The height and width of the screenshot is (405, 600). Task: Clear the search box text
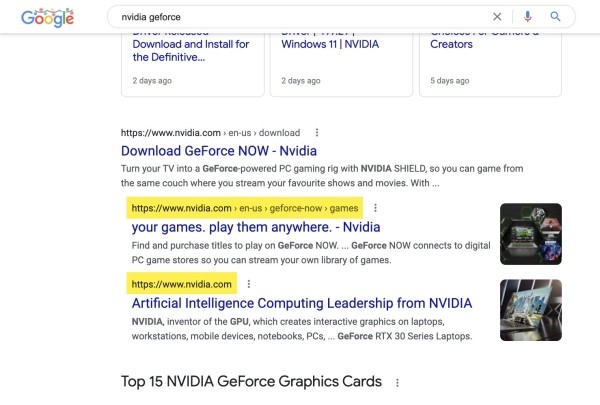498,17
